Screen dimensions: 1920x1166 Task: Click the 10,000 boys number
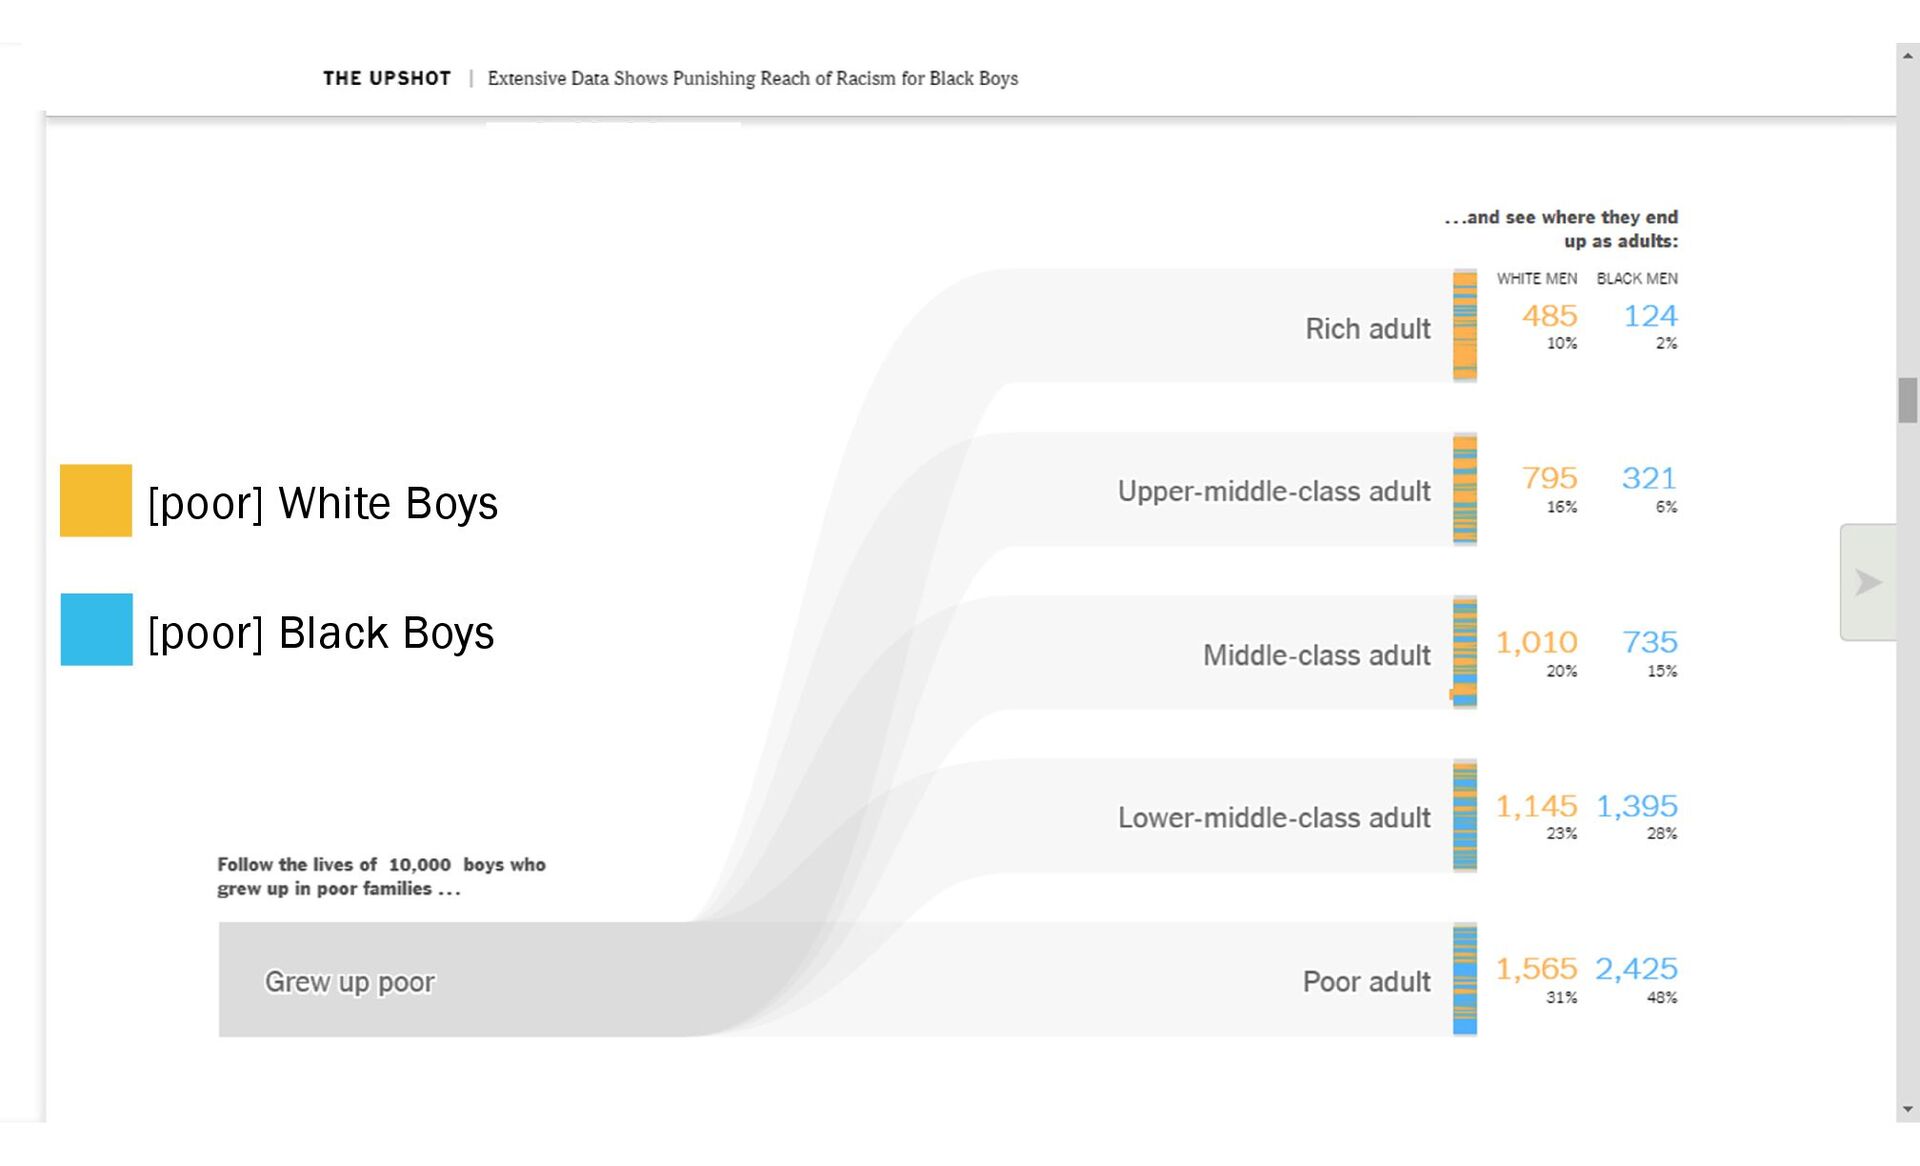click(x=419, y=865)
